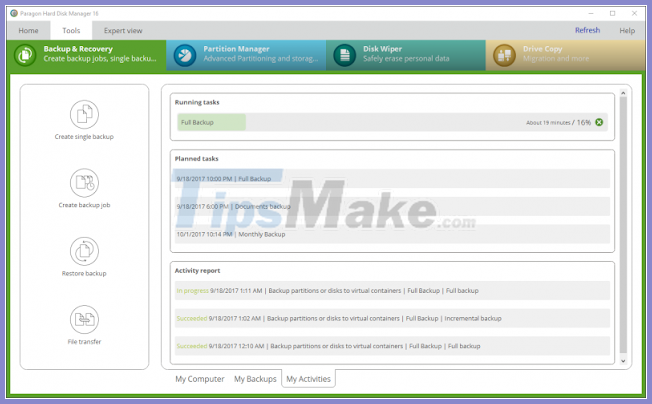Click the Create backup job label
Image resolution: width=652 pixels, height=404 pixels.
(84, 205)
